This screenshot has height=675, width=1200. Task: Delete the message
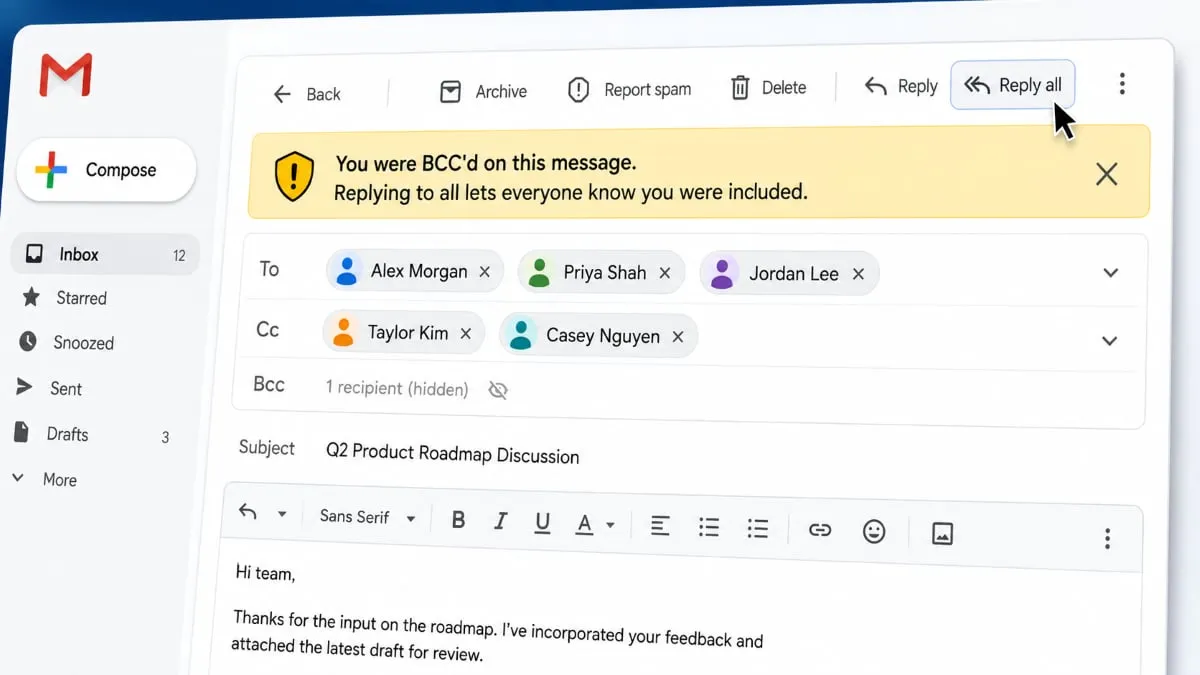(768, 88)
